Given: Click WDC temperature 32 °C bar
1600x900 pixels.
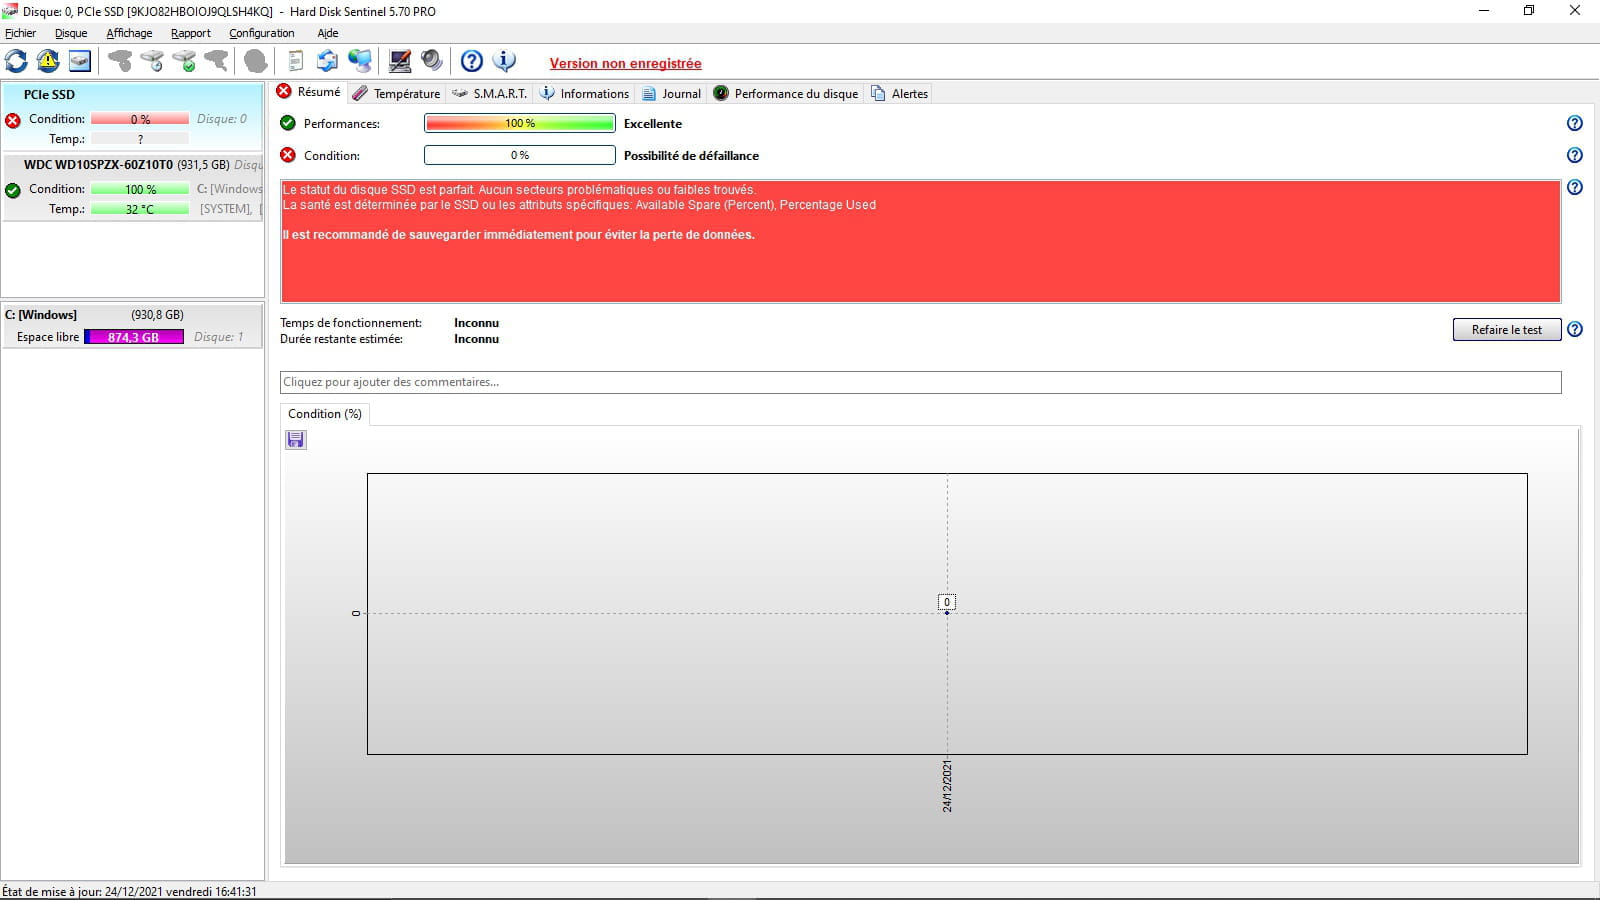Looking at the screenshot, I should pos(140,209).
